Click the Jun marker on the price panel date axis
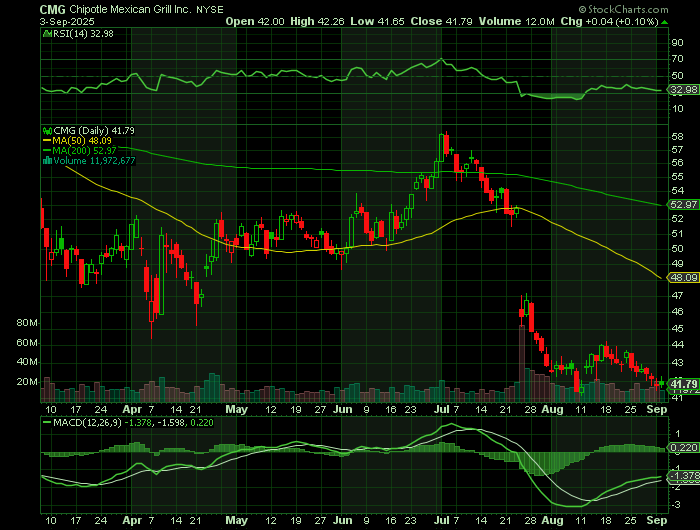Viewport: 700px width, 530px height. [x=343, y=409]
